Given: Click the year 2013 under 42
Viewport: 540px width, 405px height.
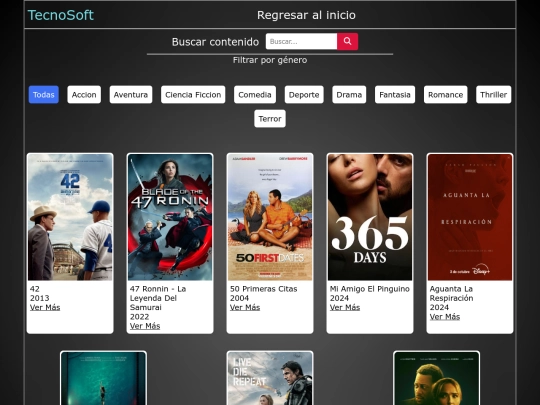Looking at the screenshot, I should click(40, 298).
